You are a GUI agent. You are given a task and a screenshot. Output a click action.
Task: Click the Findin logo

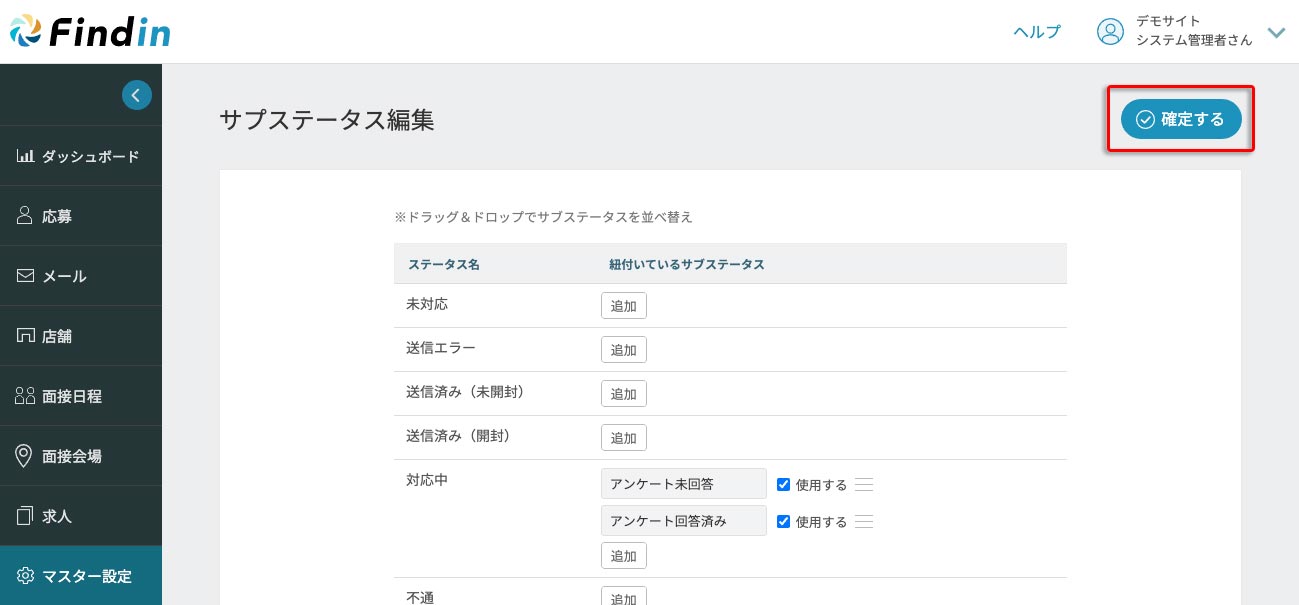[x=90, y=32]
